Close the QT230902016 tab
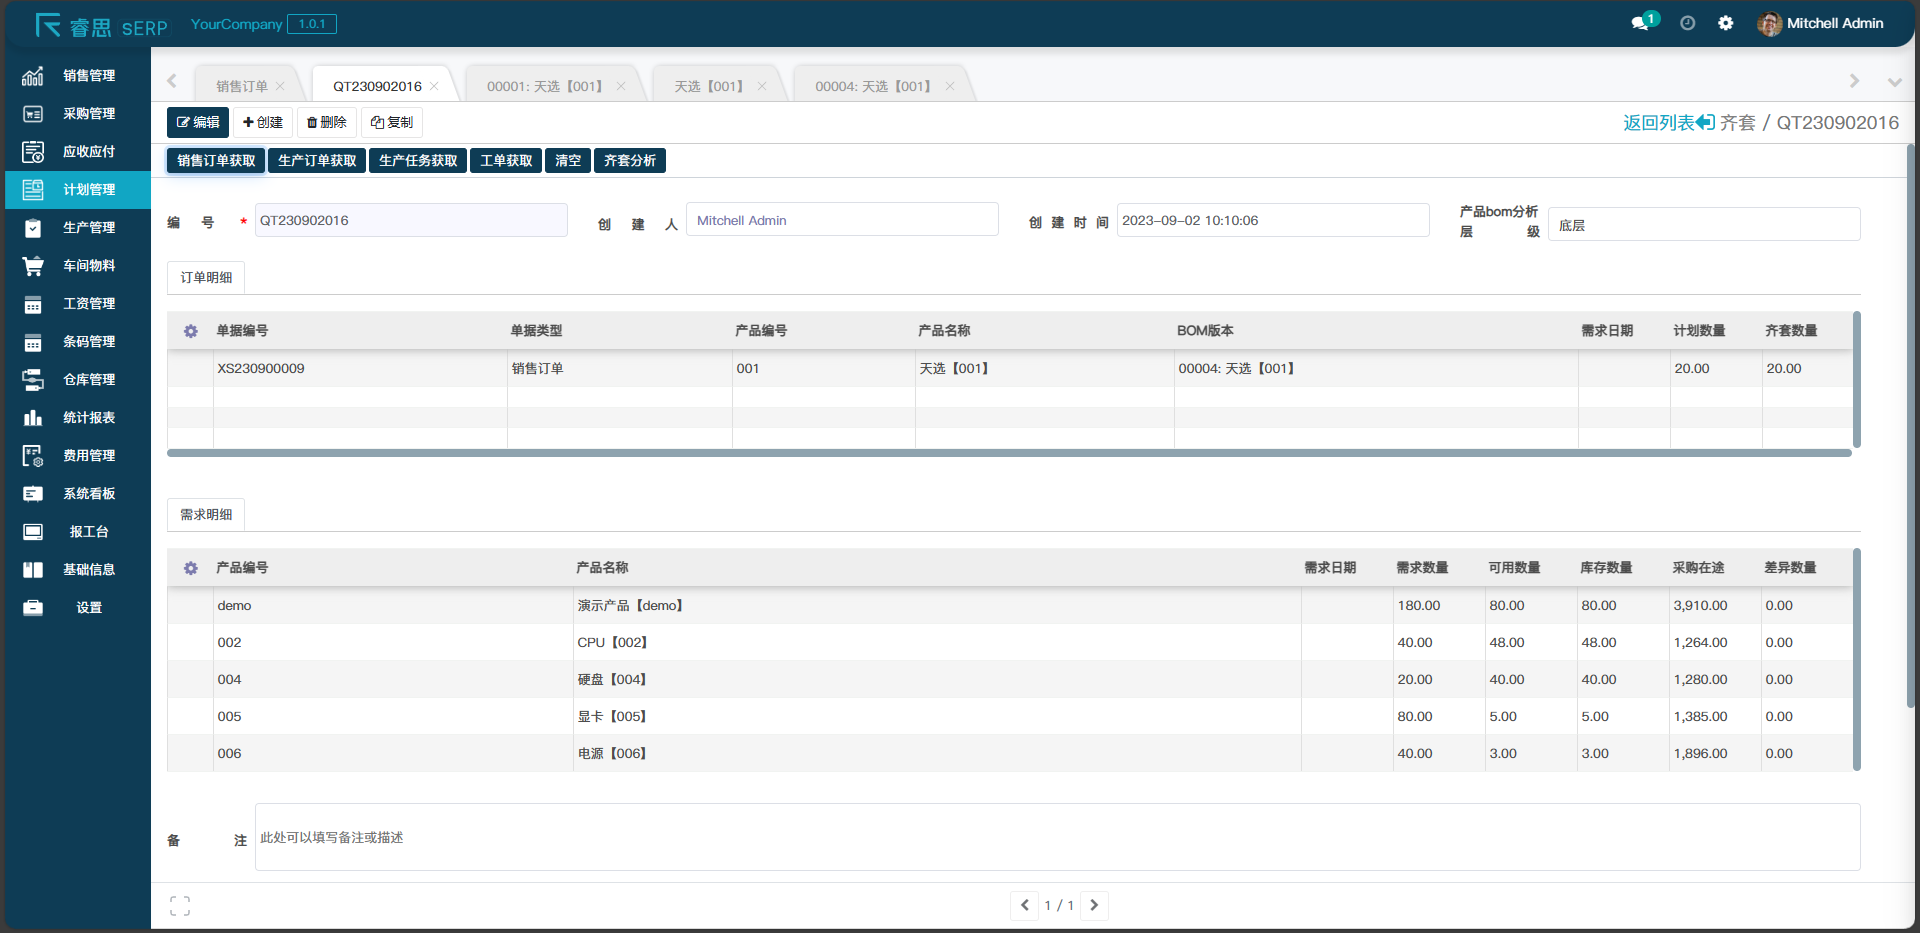The height and width of the screenshot is (933, 1920). 434,87
